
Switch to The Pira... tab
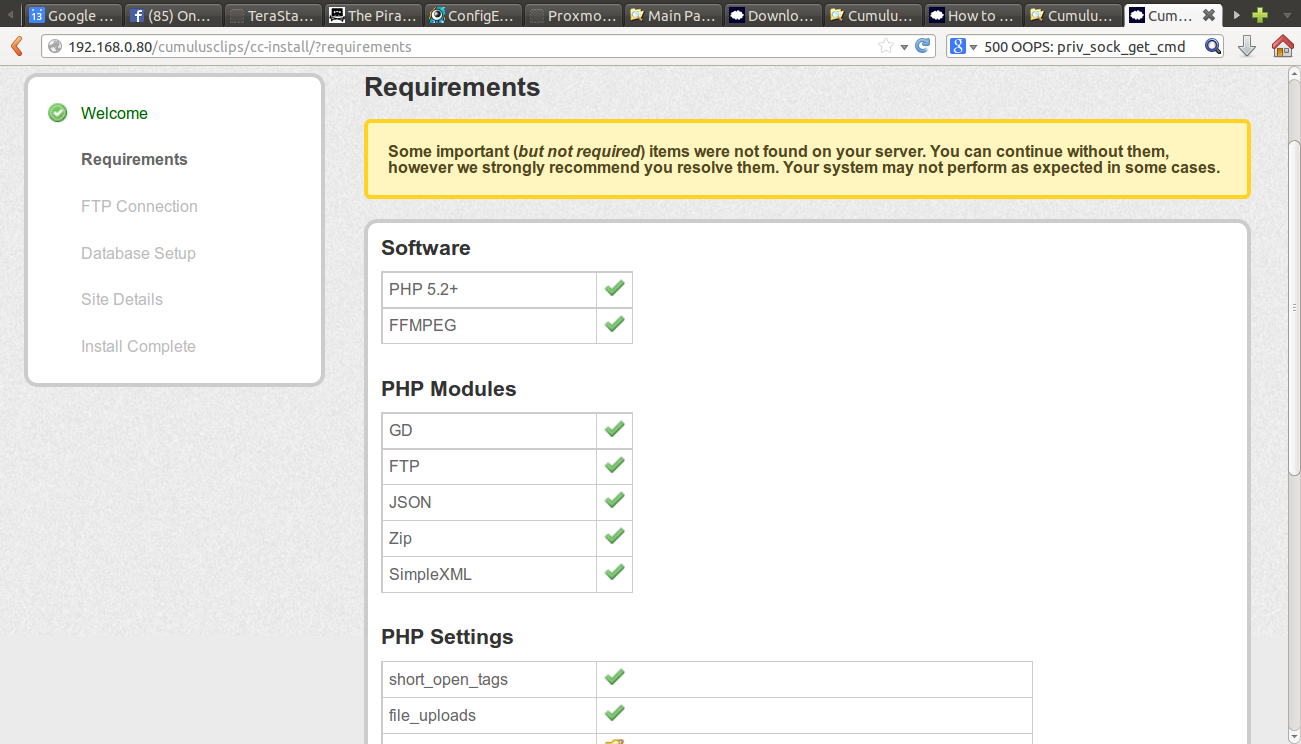pos(373,15)
